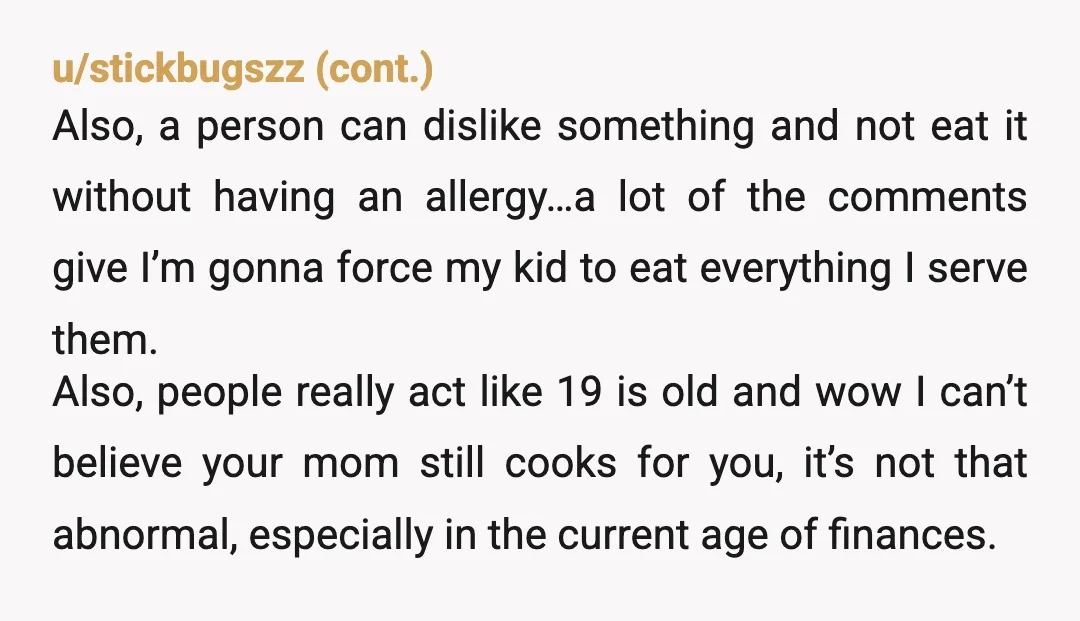
Task: Click the word "cooks" in the comment
Action: point(561,462)
